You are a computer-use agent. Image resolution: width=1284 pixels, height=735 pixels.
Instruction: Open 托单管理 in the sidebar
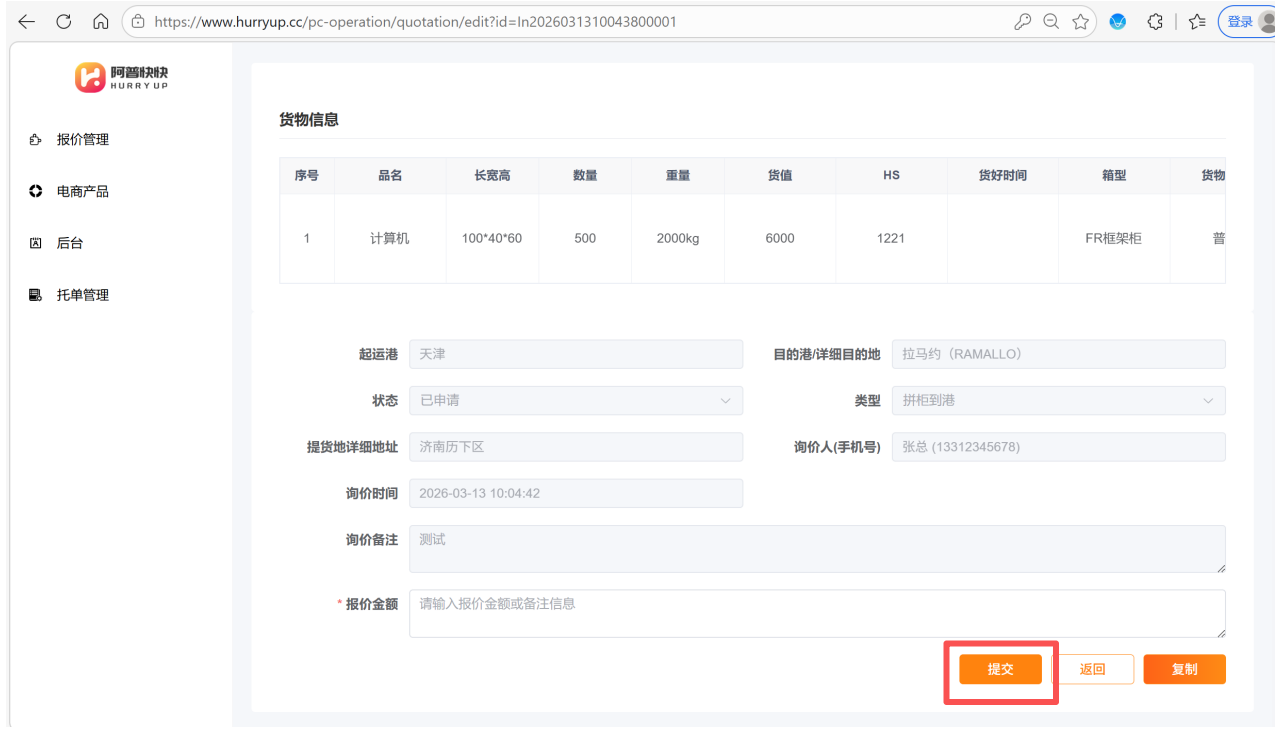(x=82, y=295)
